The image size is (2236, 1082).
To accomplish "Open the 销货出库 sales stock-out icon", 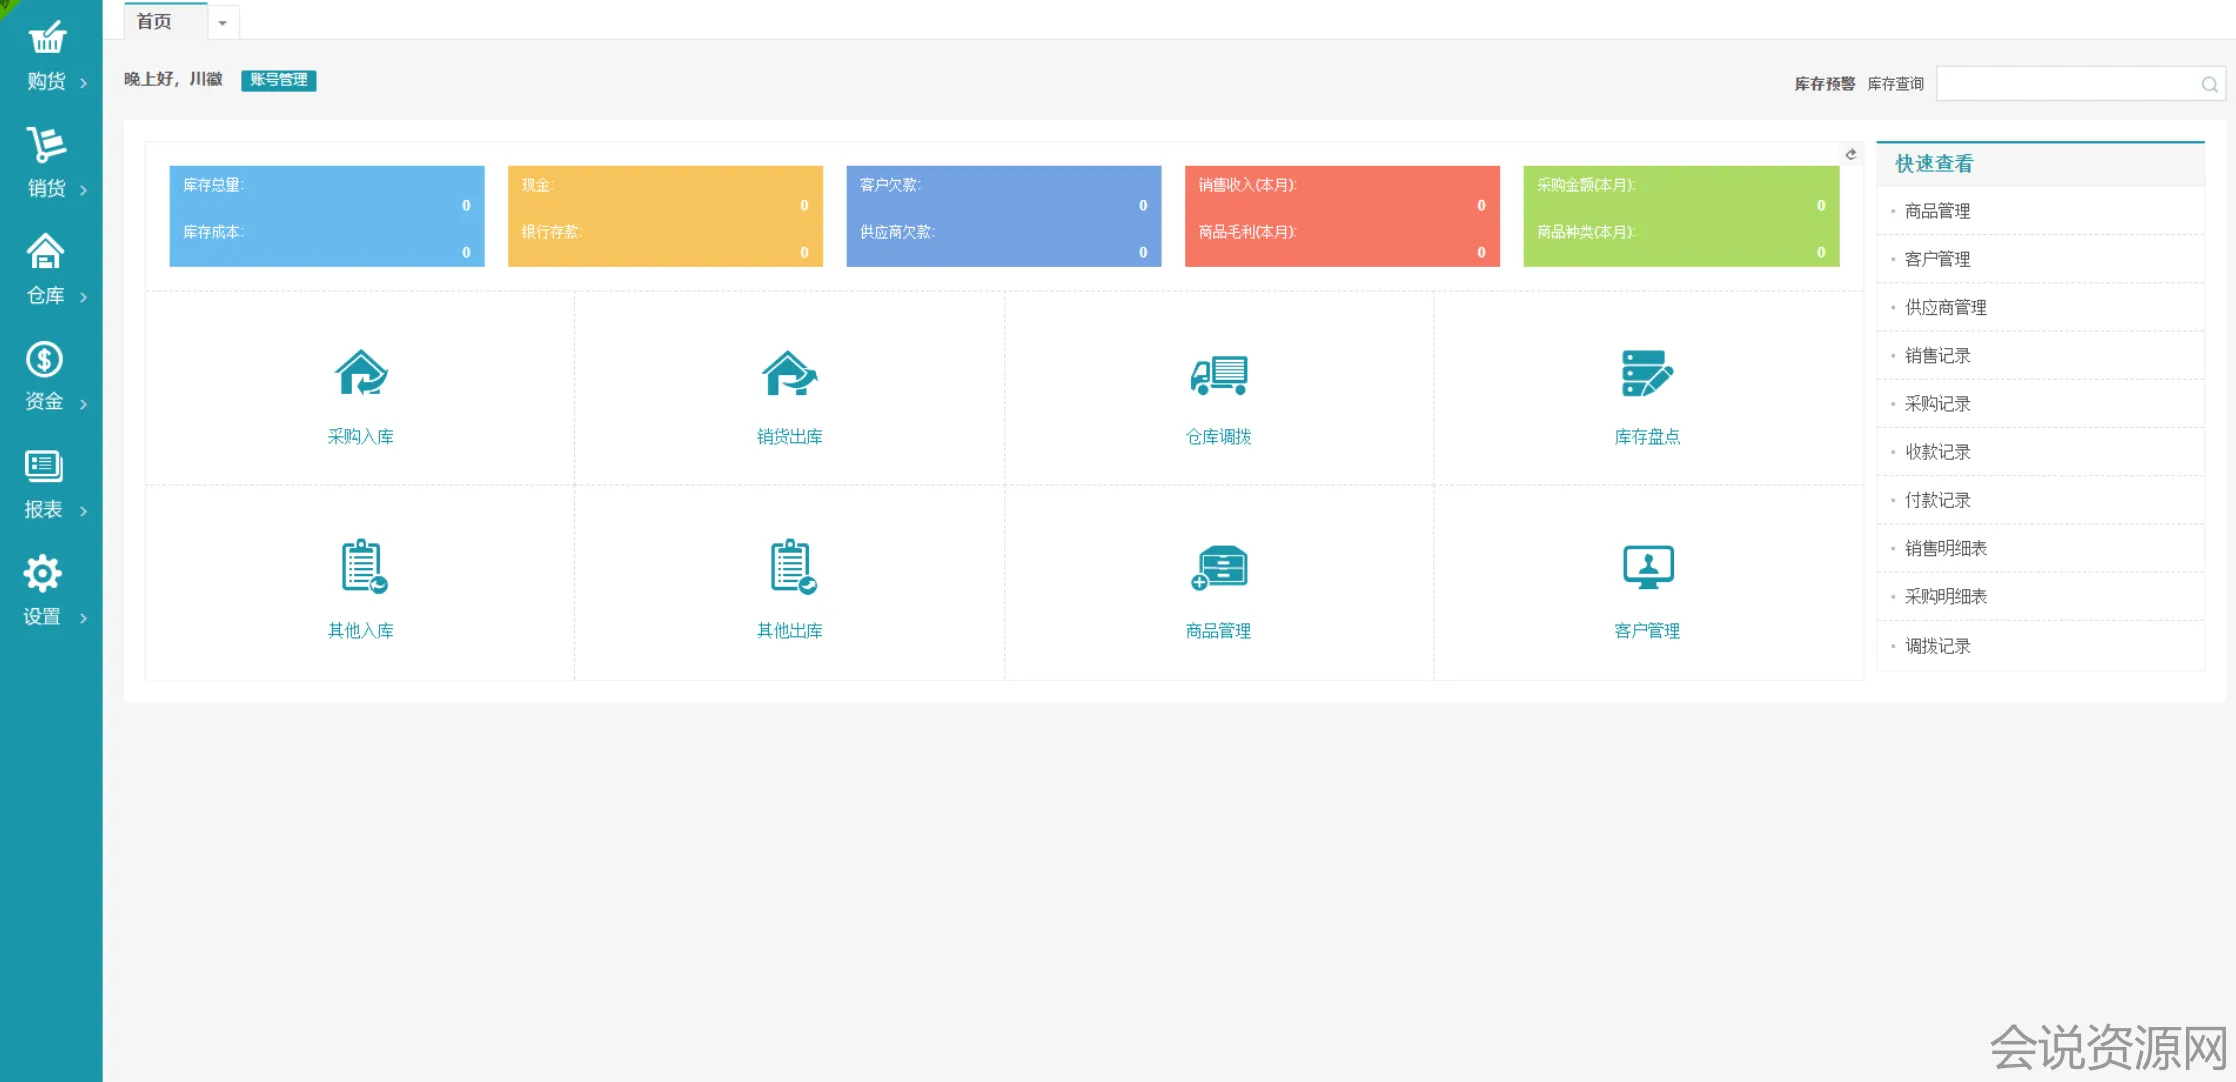I will tap(789, 374).
